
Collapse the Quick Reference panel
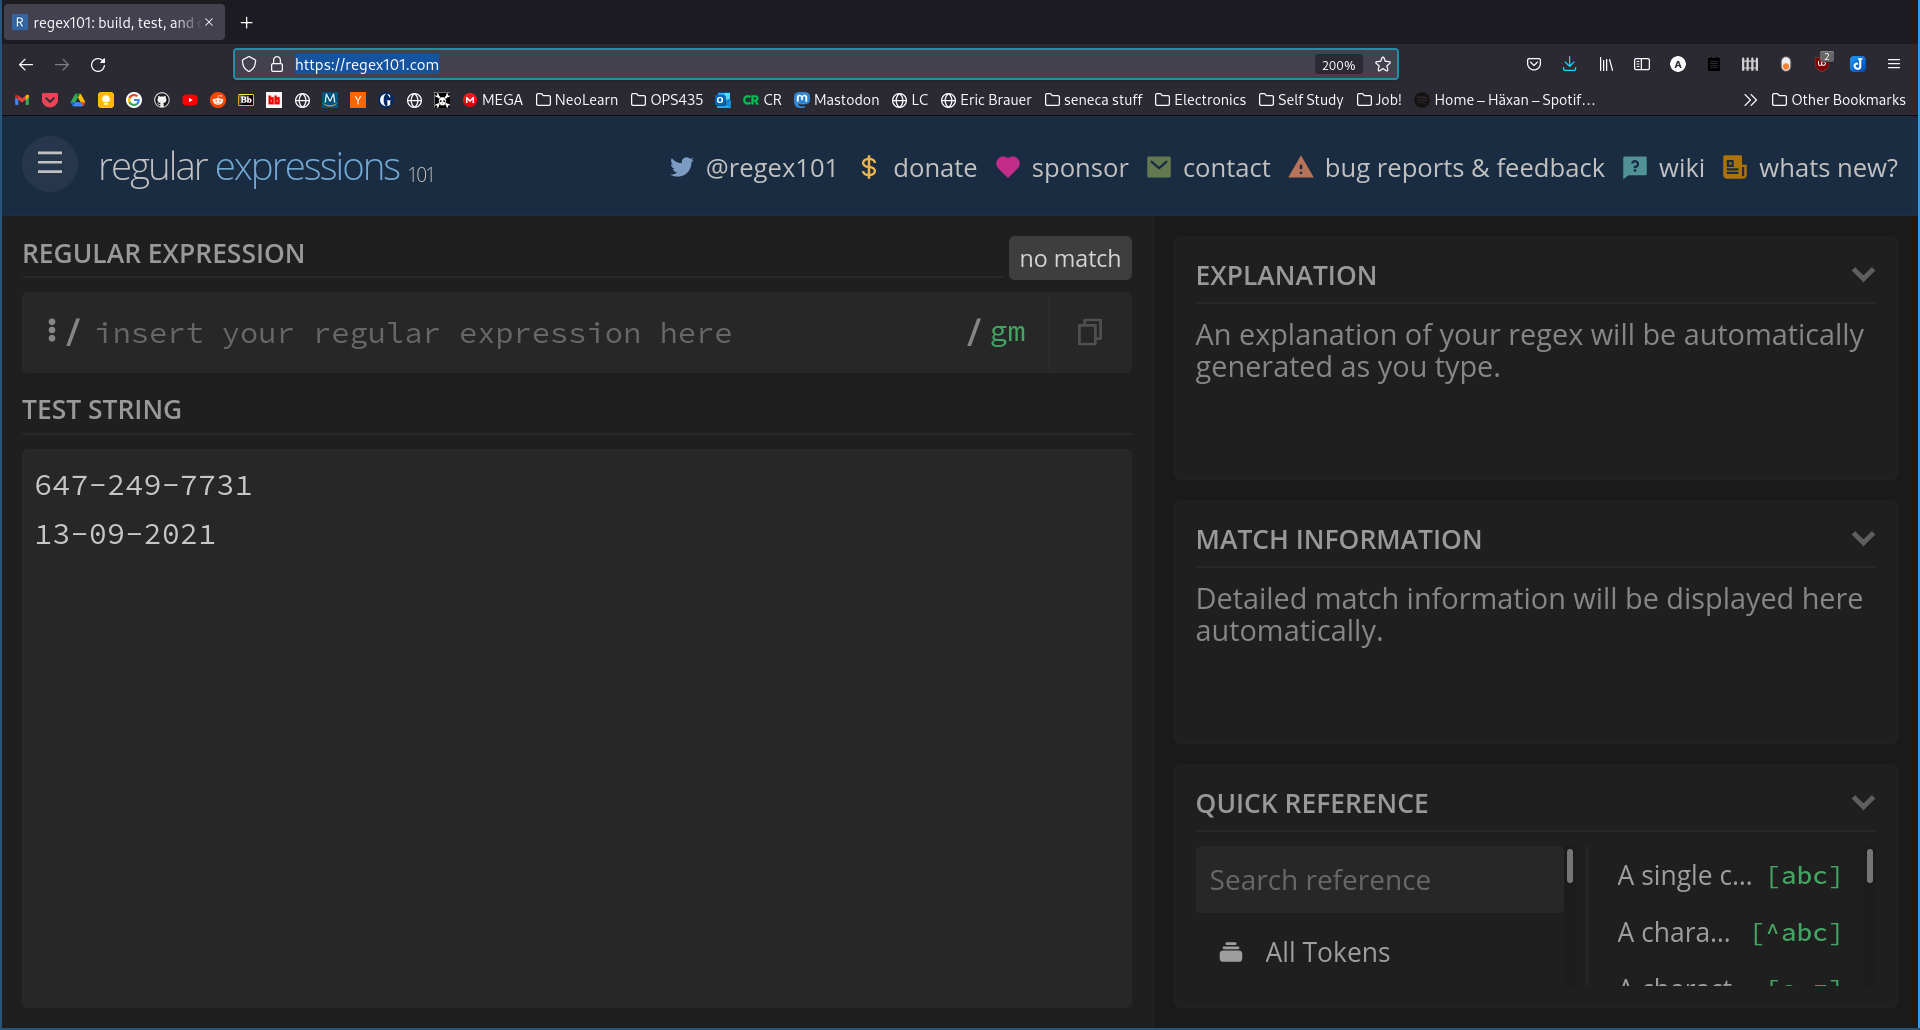1862,803
